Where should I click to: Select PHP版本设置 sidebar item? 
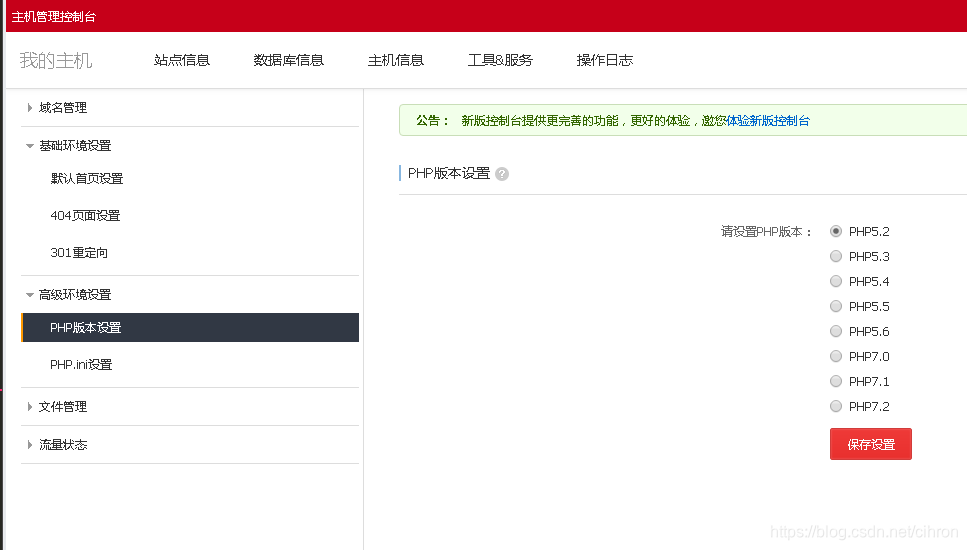[x=190, y=327]
